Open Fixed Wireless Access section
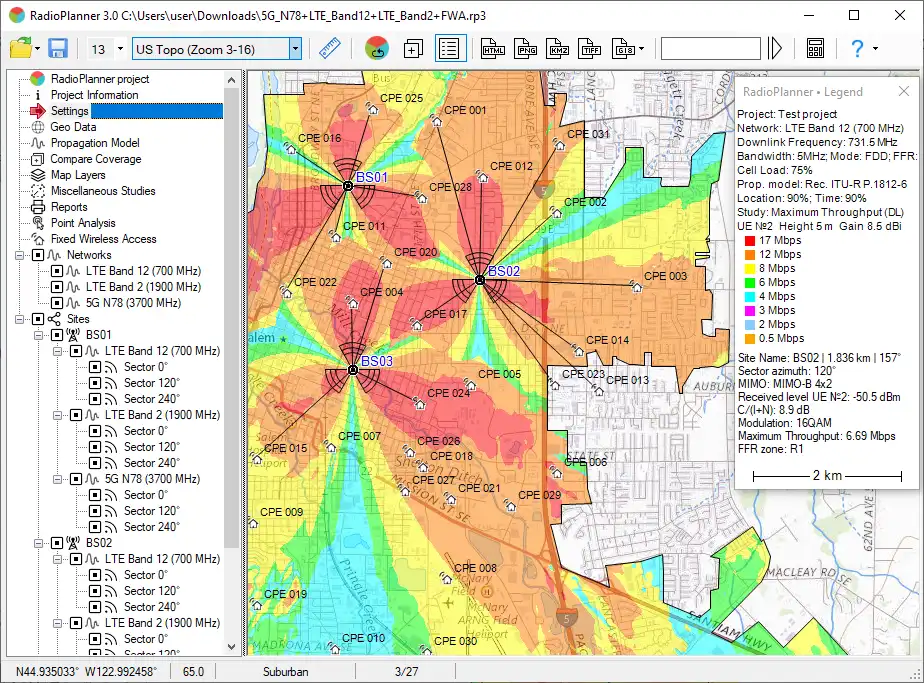The height and width of the screenshot is (683, 924). [x=104, y=239]
